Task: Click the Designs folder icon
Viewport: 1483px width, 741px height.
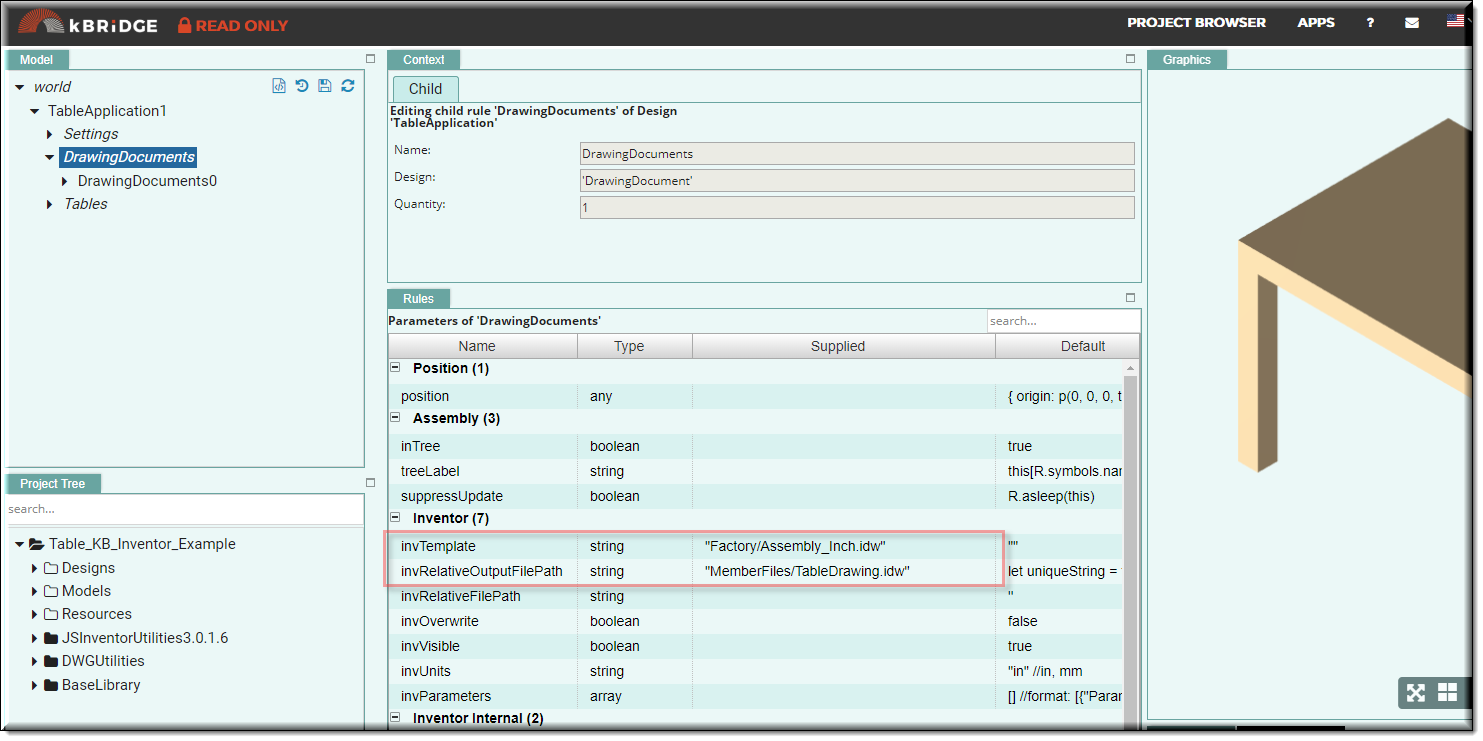Action: pyautogui.click(x=51, y=568)
